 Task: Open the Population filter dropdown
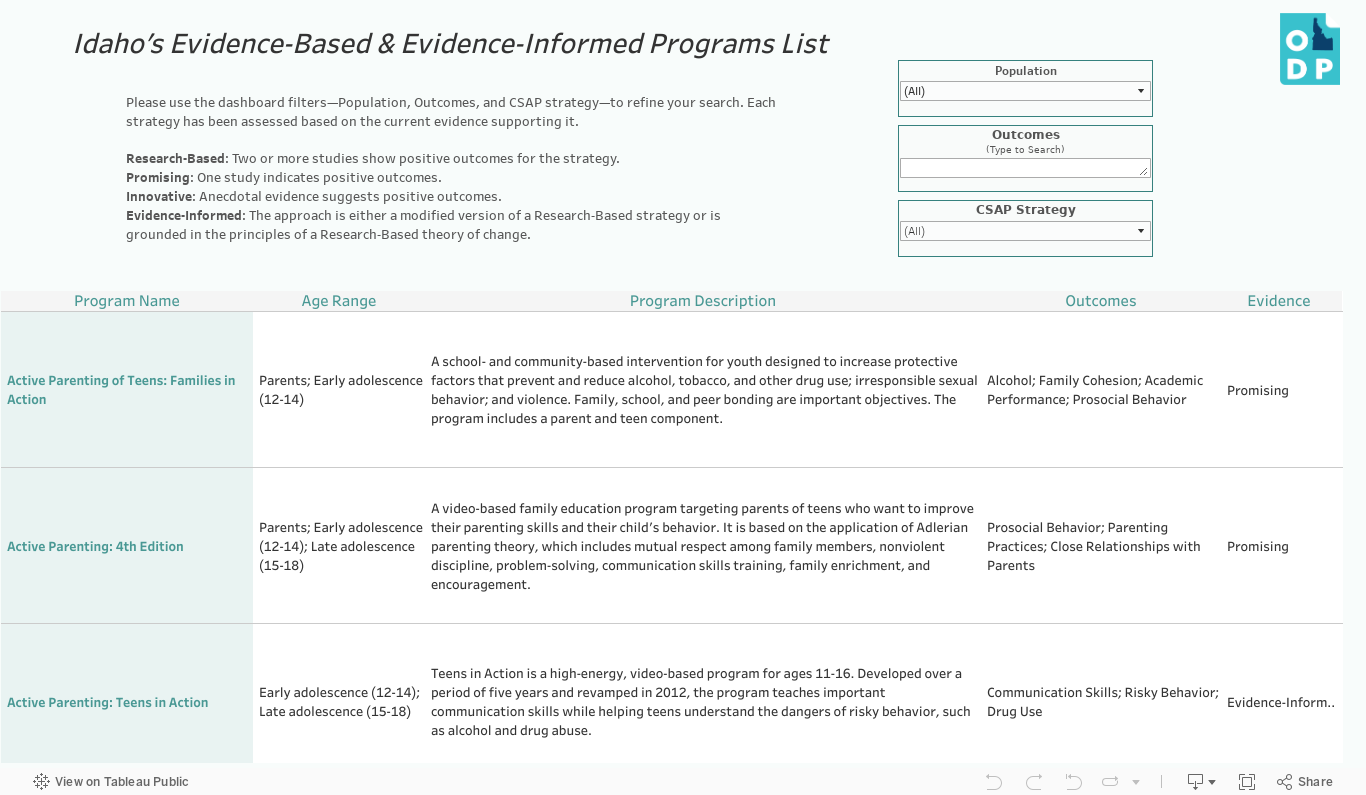tap(1025, 91)
